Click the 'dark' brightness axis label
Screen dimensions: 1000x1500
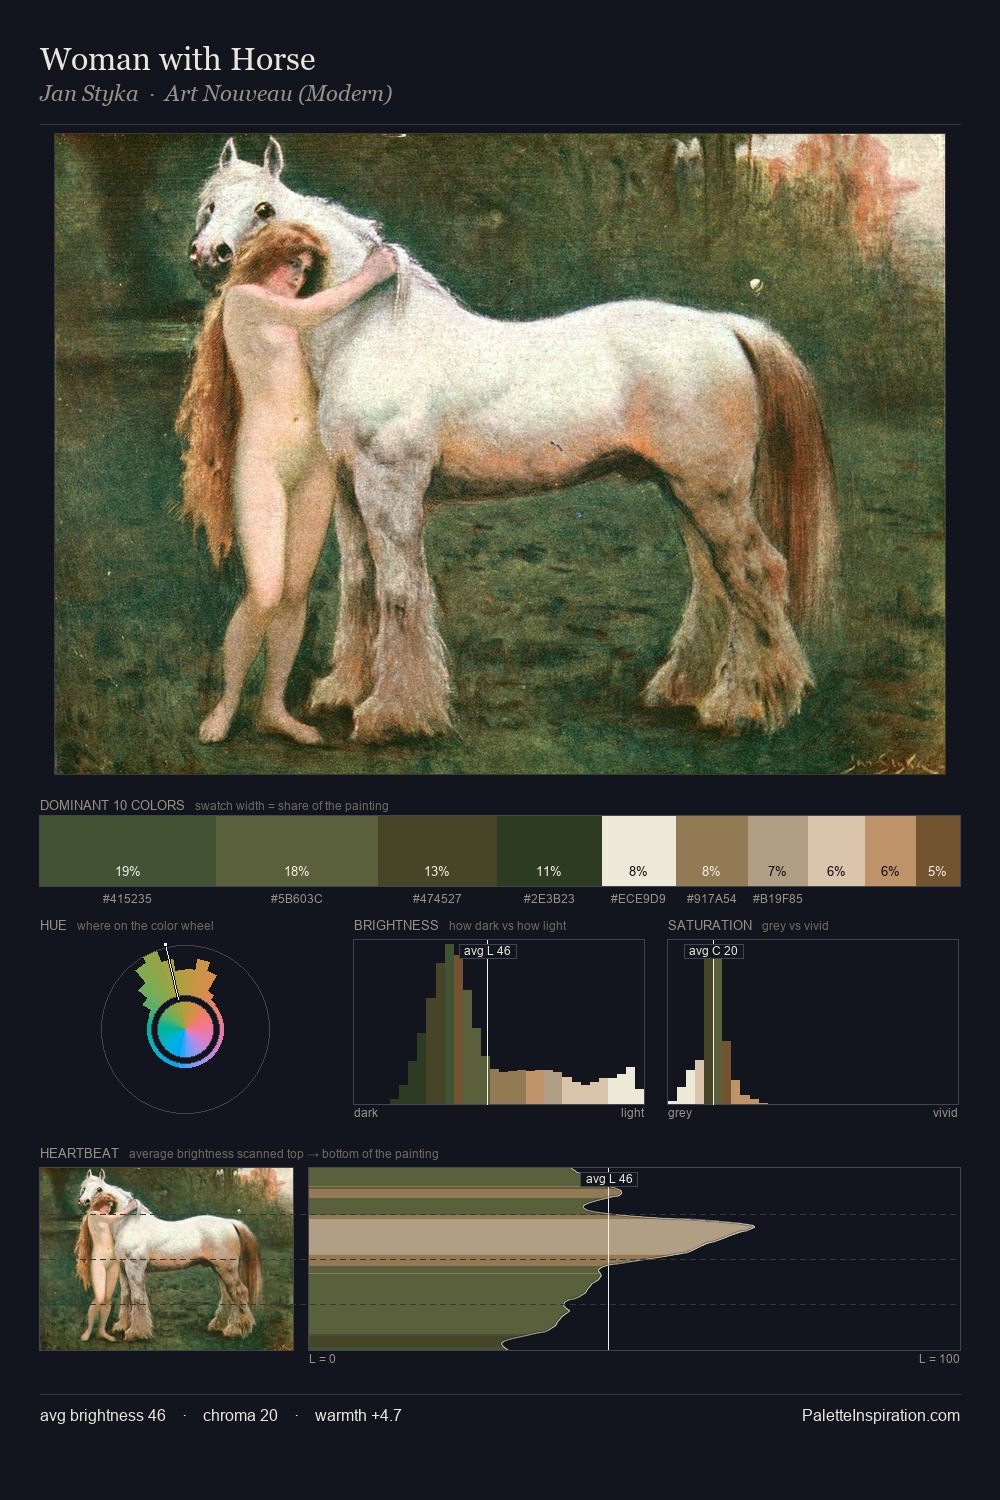(366, 1113)
